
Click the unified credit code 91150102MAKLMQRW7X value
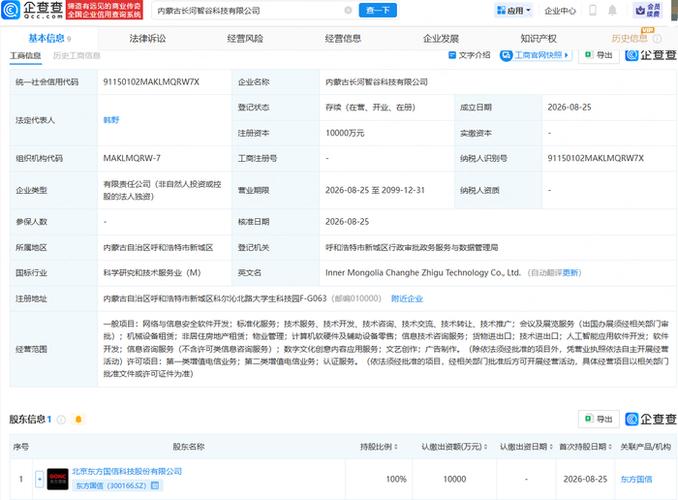151,82
